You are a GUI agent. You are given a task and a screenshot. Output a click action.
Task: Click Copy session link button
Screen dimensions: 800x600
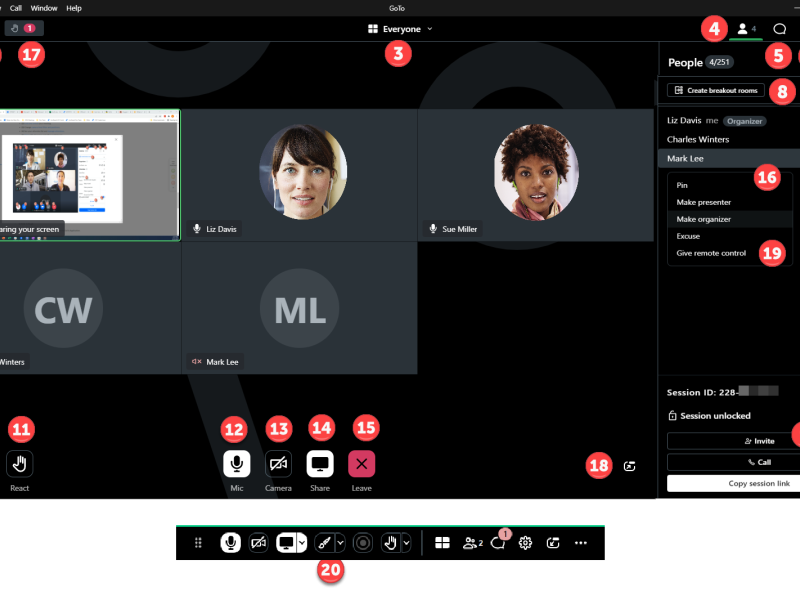pyautogui.click(x=733, y=483)
